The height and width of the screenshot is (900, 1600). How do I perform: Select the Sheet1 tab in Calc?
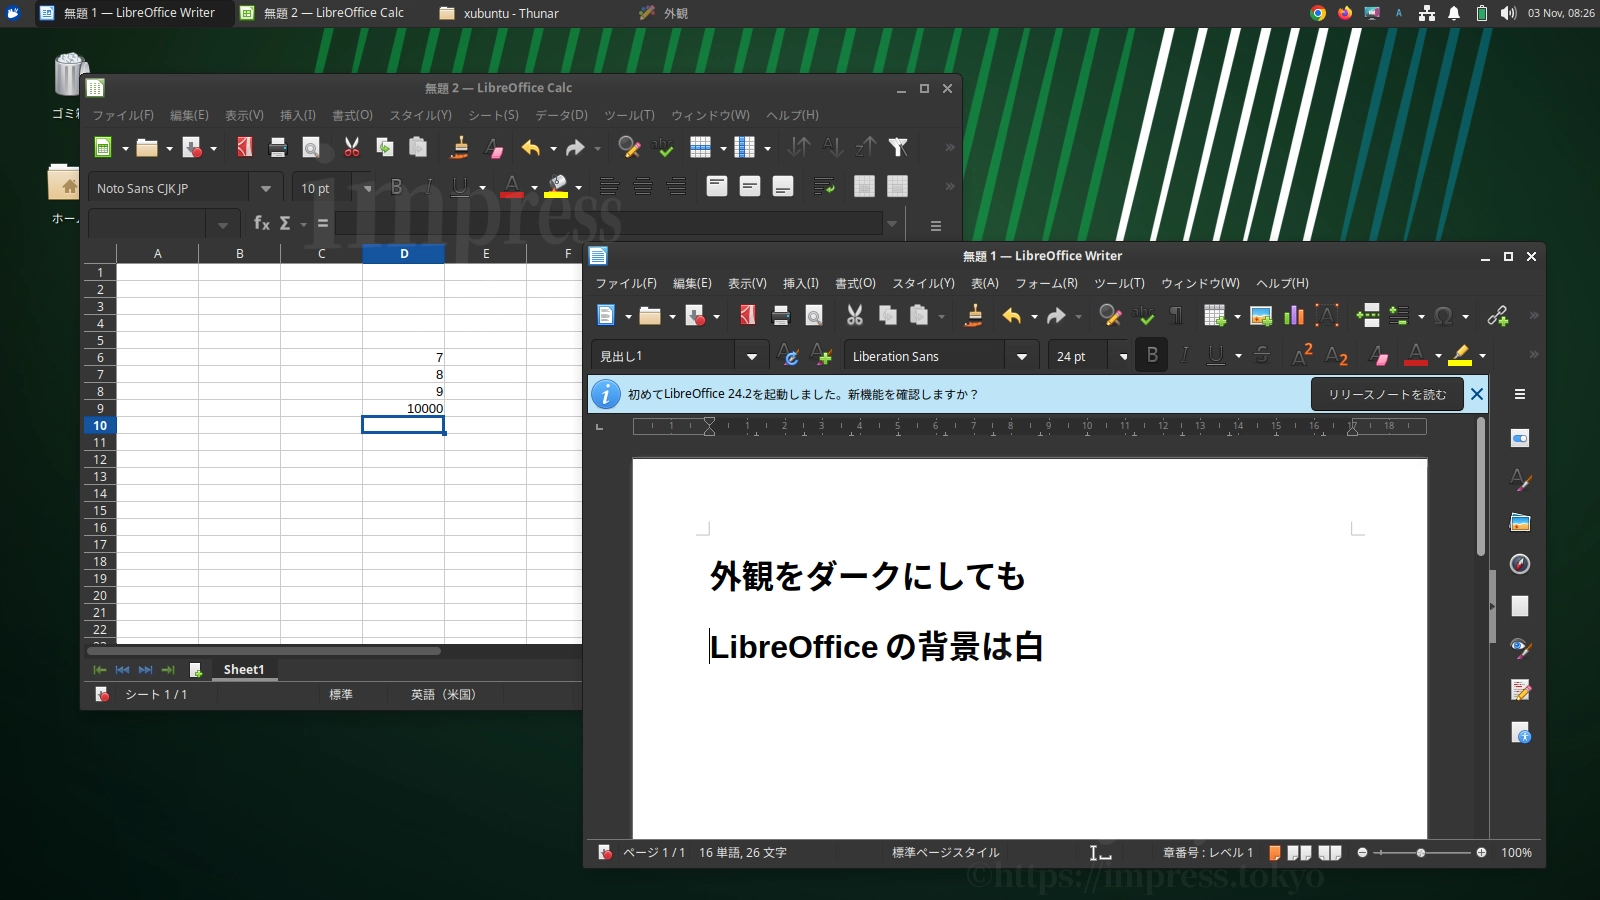pos(244,670)
